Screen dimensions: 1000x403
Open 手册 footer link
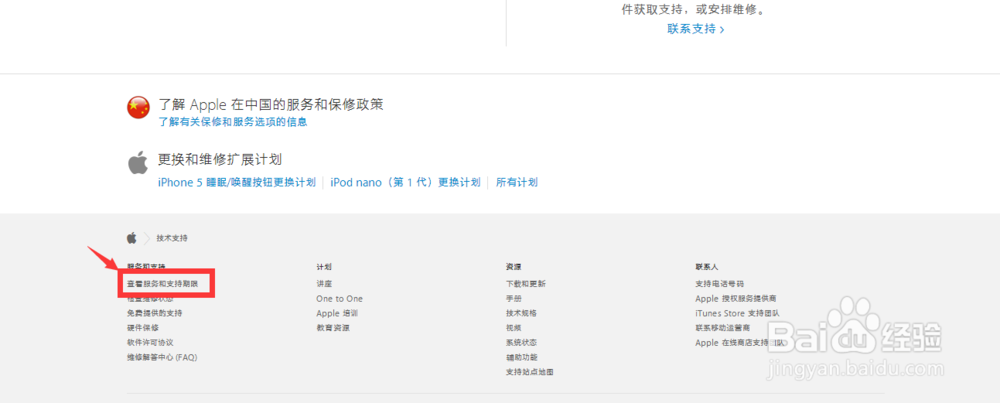point(513,298)
